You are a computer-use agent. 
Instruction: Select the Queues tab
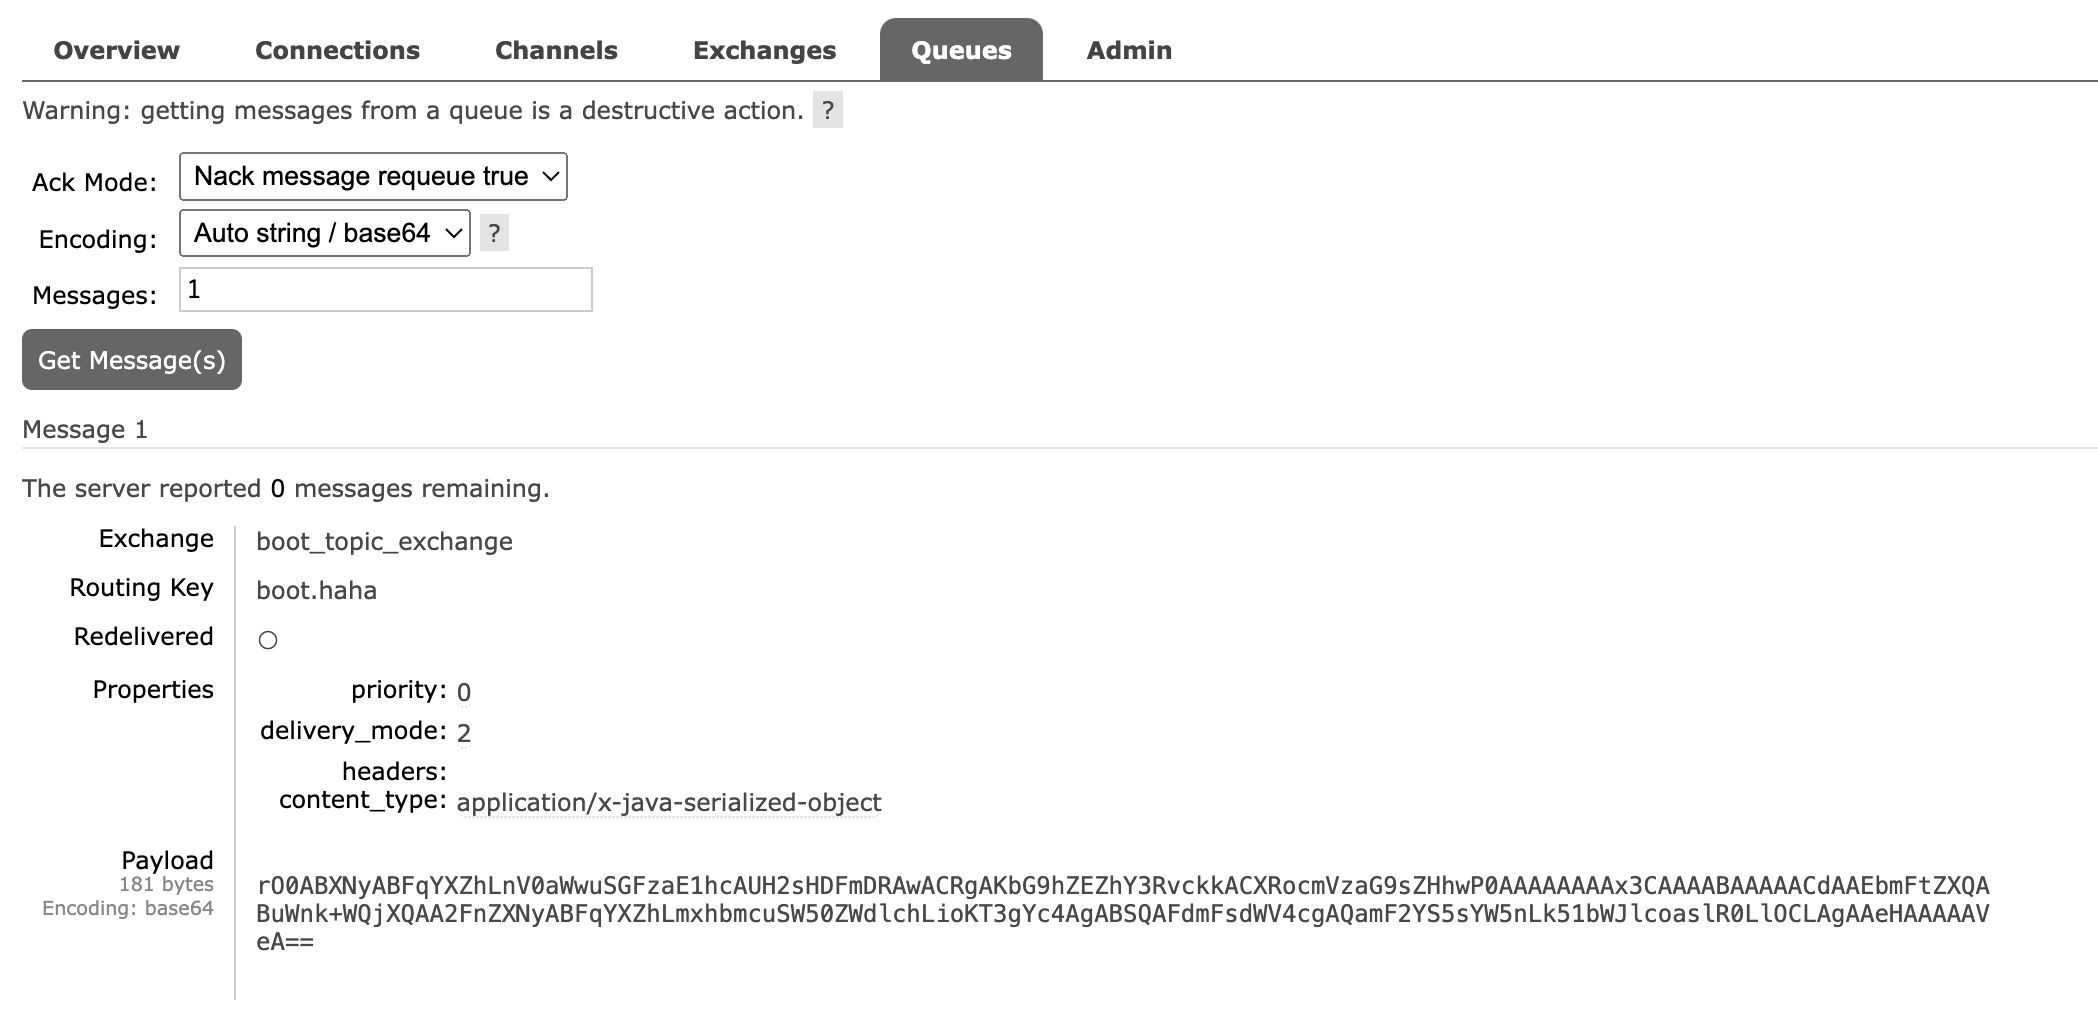point(961,50)
